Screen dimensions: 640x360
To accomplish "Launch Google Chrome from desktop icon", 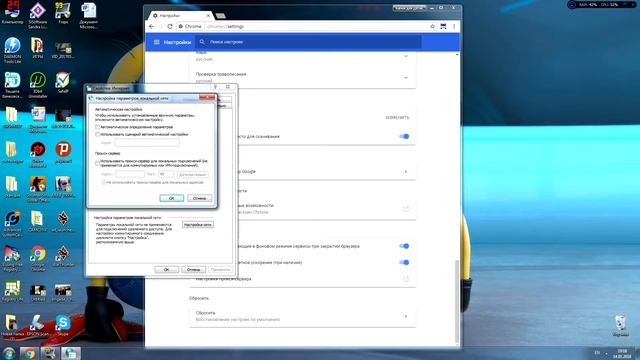I will pos(38,258).
